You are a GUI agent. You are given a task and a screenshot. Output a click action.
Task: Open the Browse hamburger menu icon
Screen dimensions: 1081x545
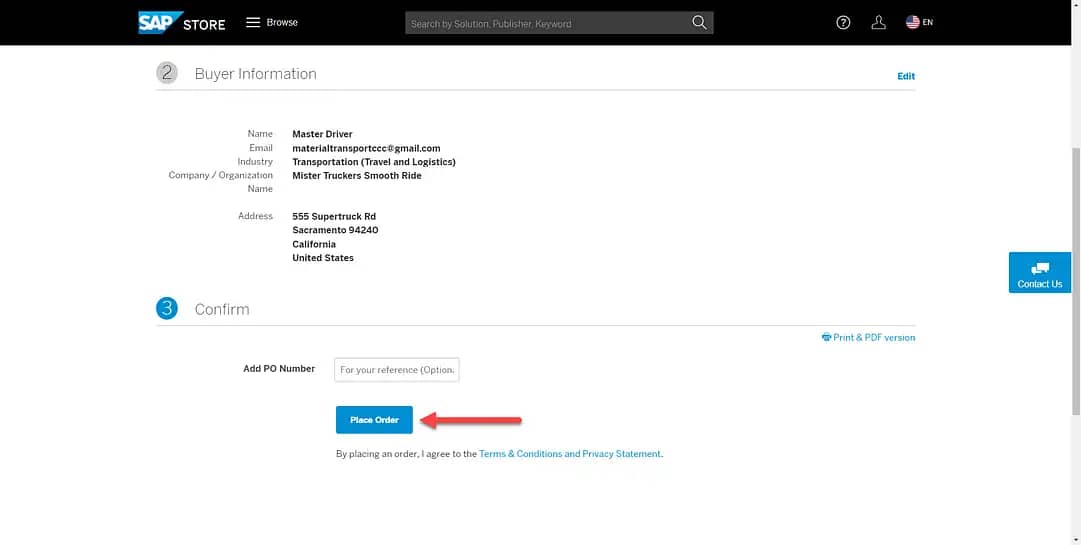(x=253, y=23)
